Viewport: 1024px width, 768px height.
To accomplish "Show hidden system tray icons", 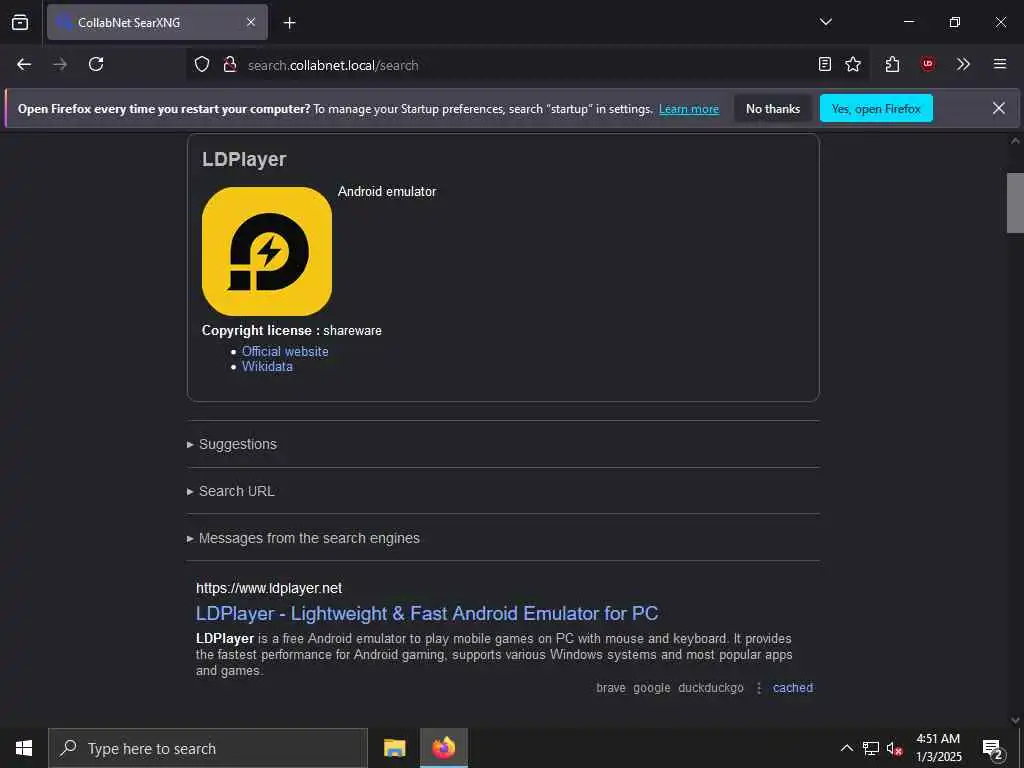I will point(846,748).
